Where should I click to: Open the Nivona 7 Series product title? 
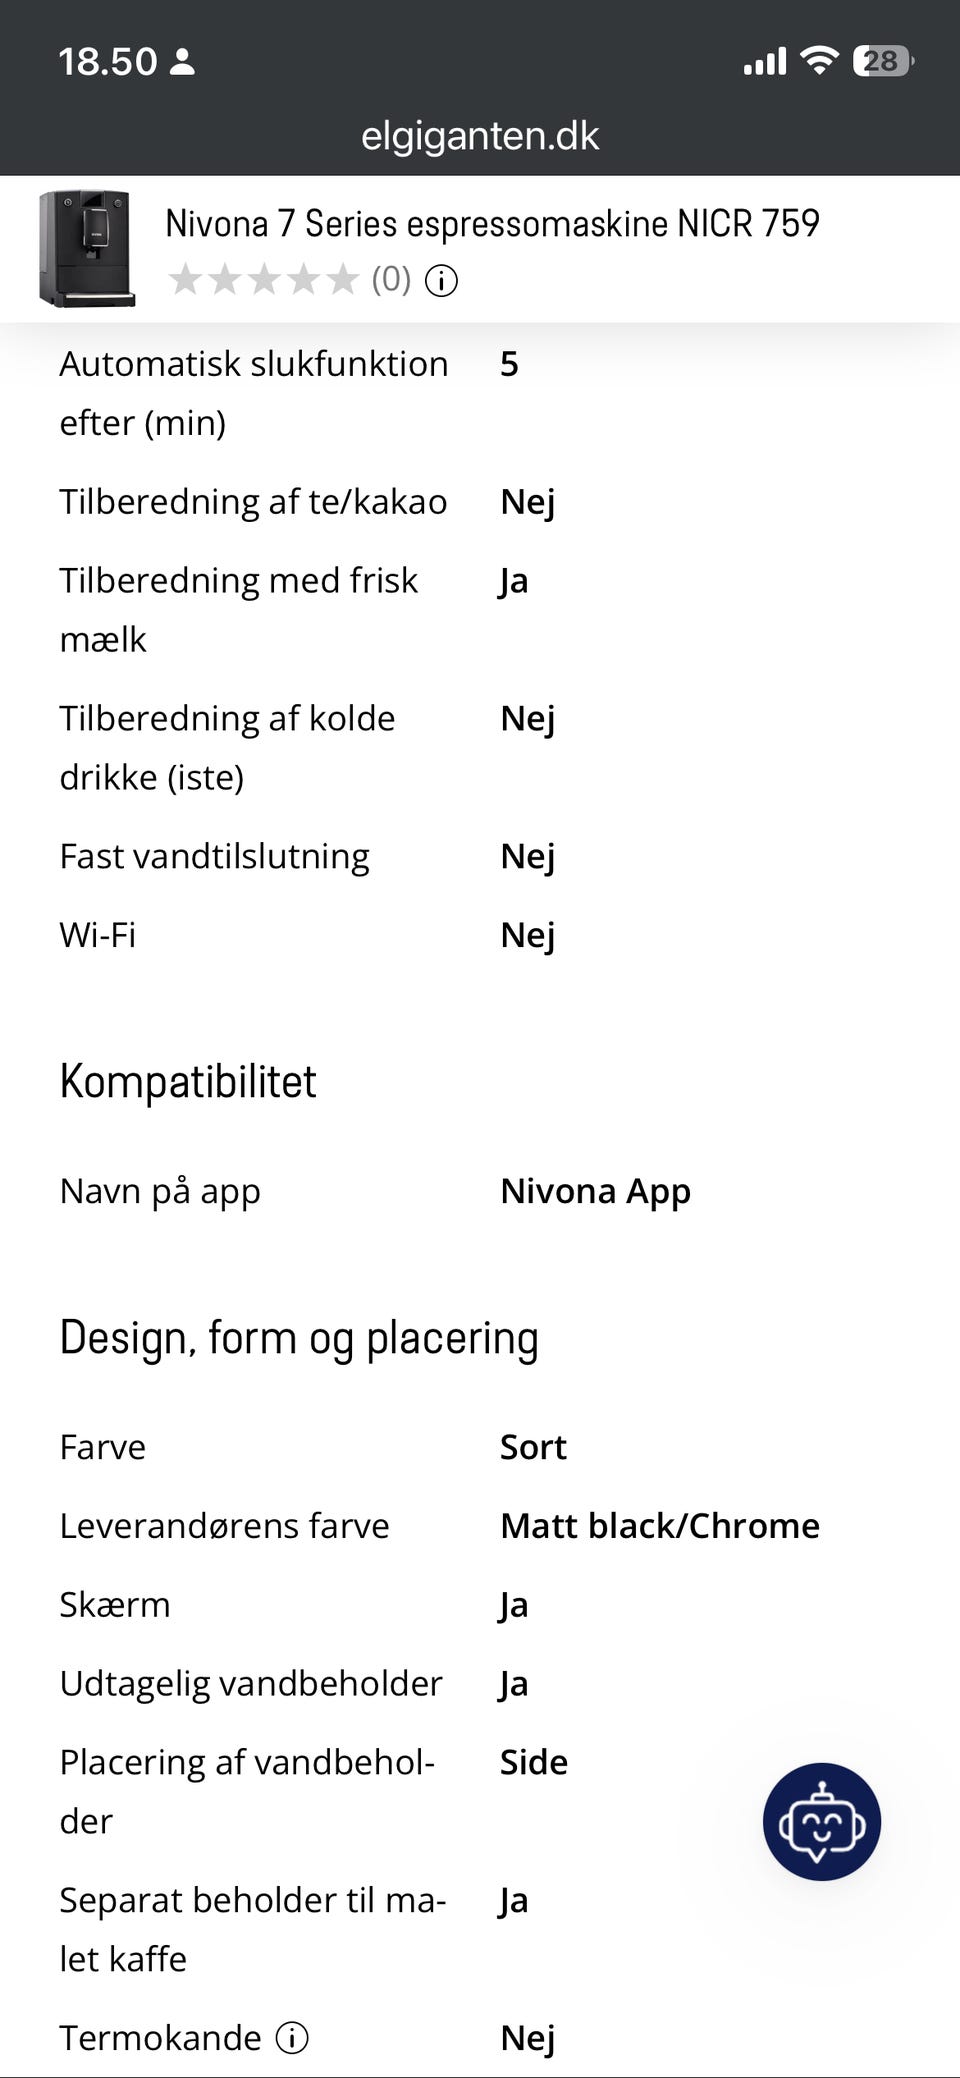click(492, 223)
